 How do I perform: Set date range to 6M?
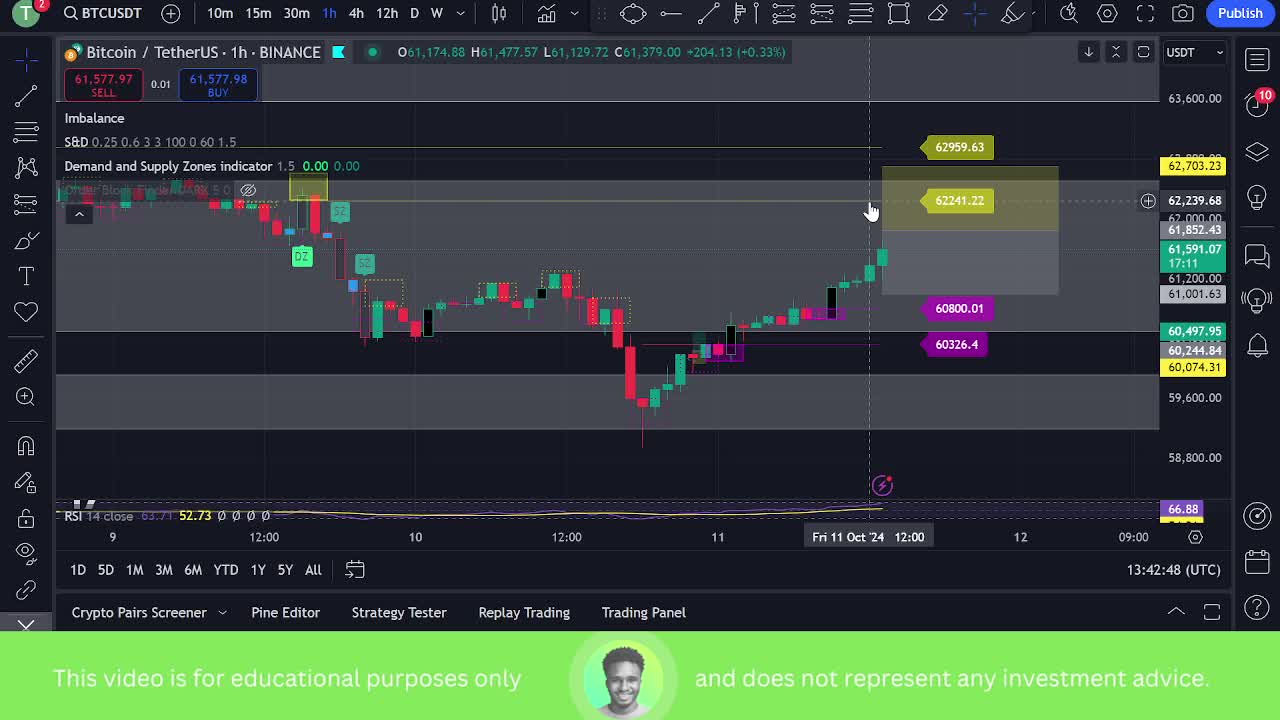coord(193,570)
